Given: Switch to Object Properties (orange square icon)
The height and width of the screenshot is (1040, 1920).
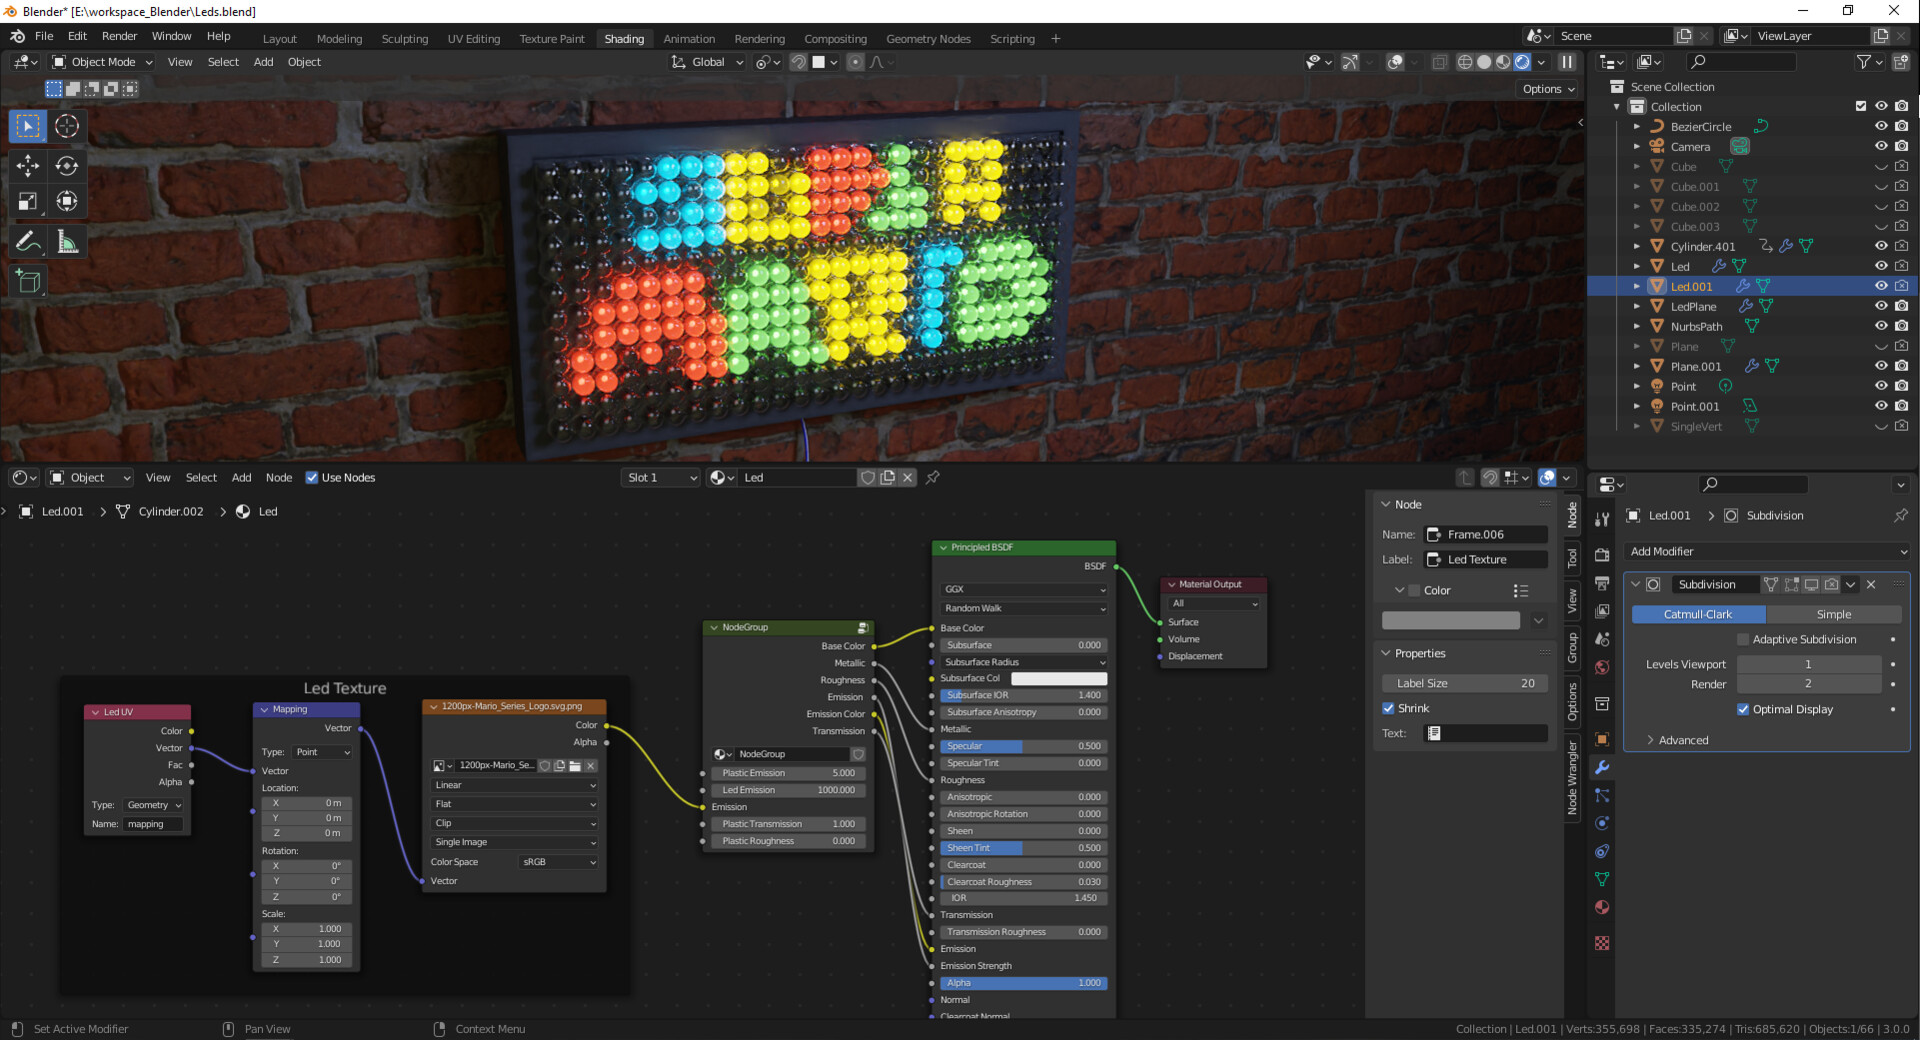Looking at the screenshot, I should pyautogui.click(x=1602, y=740).
